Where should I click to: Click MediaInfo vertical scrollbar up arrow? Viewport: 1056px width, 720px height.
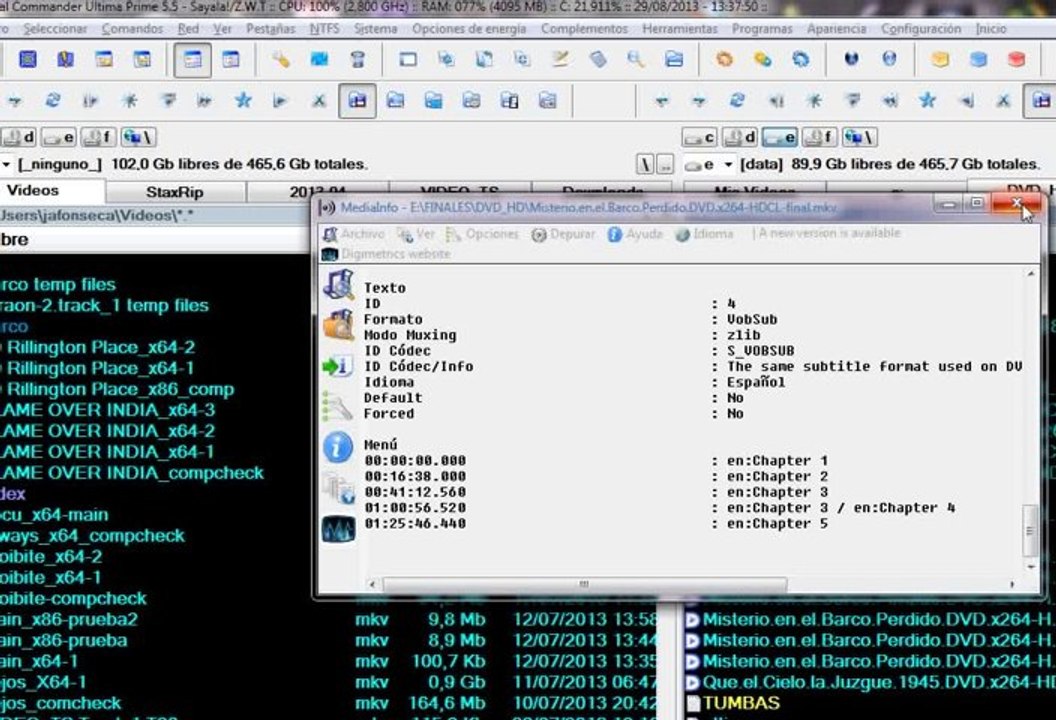pyautogui.click(x=1030, y=274)
